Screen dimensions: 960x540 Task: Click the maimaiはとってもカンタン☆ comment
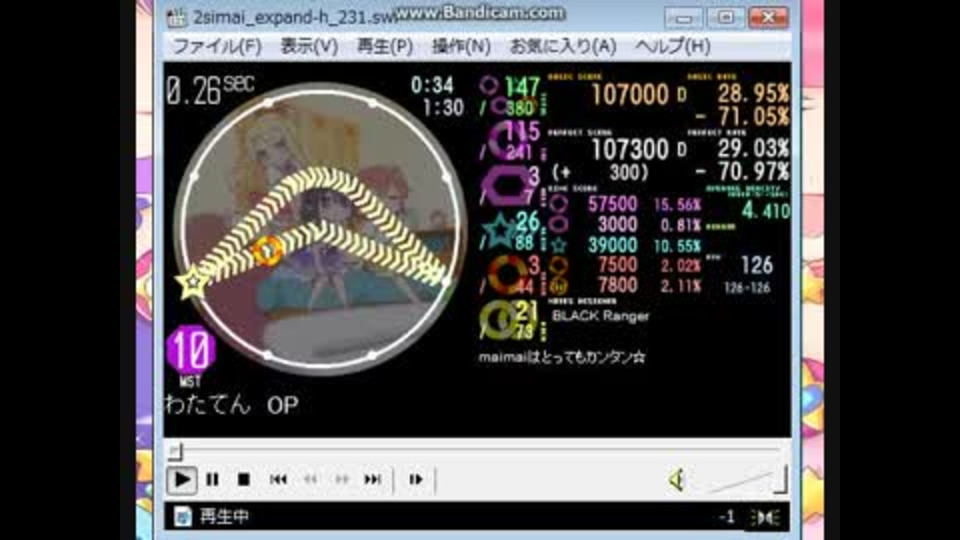point(561,357)
